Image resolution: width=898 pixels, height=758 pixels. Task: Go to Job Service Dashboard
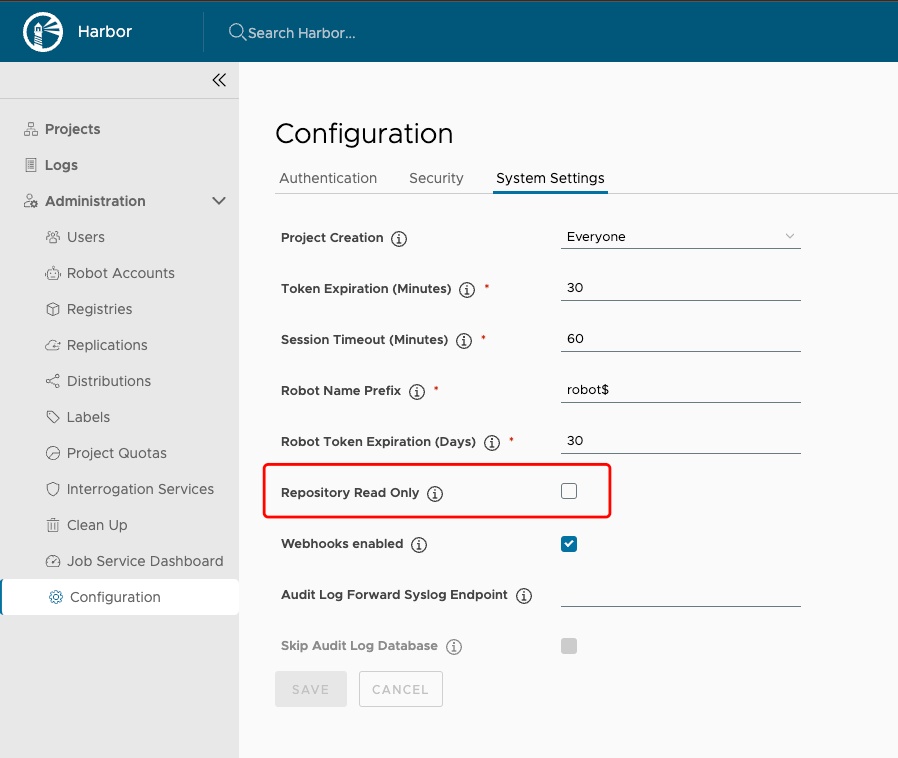(144, 561)
